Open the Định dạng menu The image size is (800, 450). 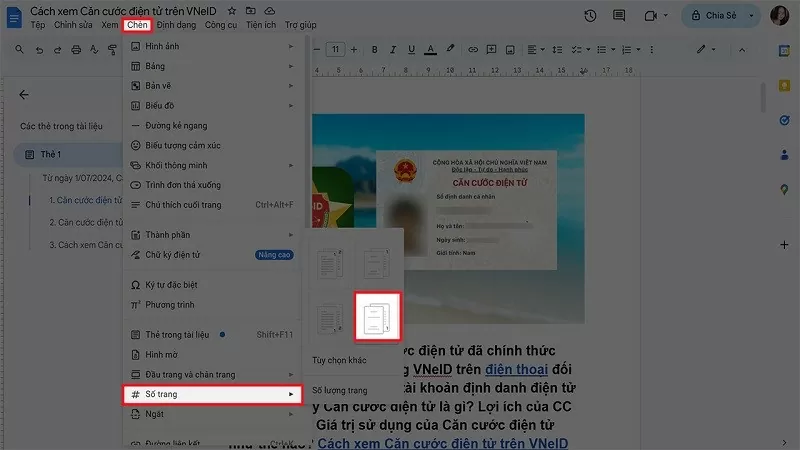(176, 25)
